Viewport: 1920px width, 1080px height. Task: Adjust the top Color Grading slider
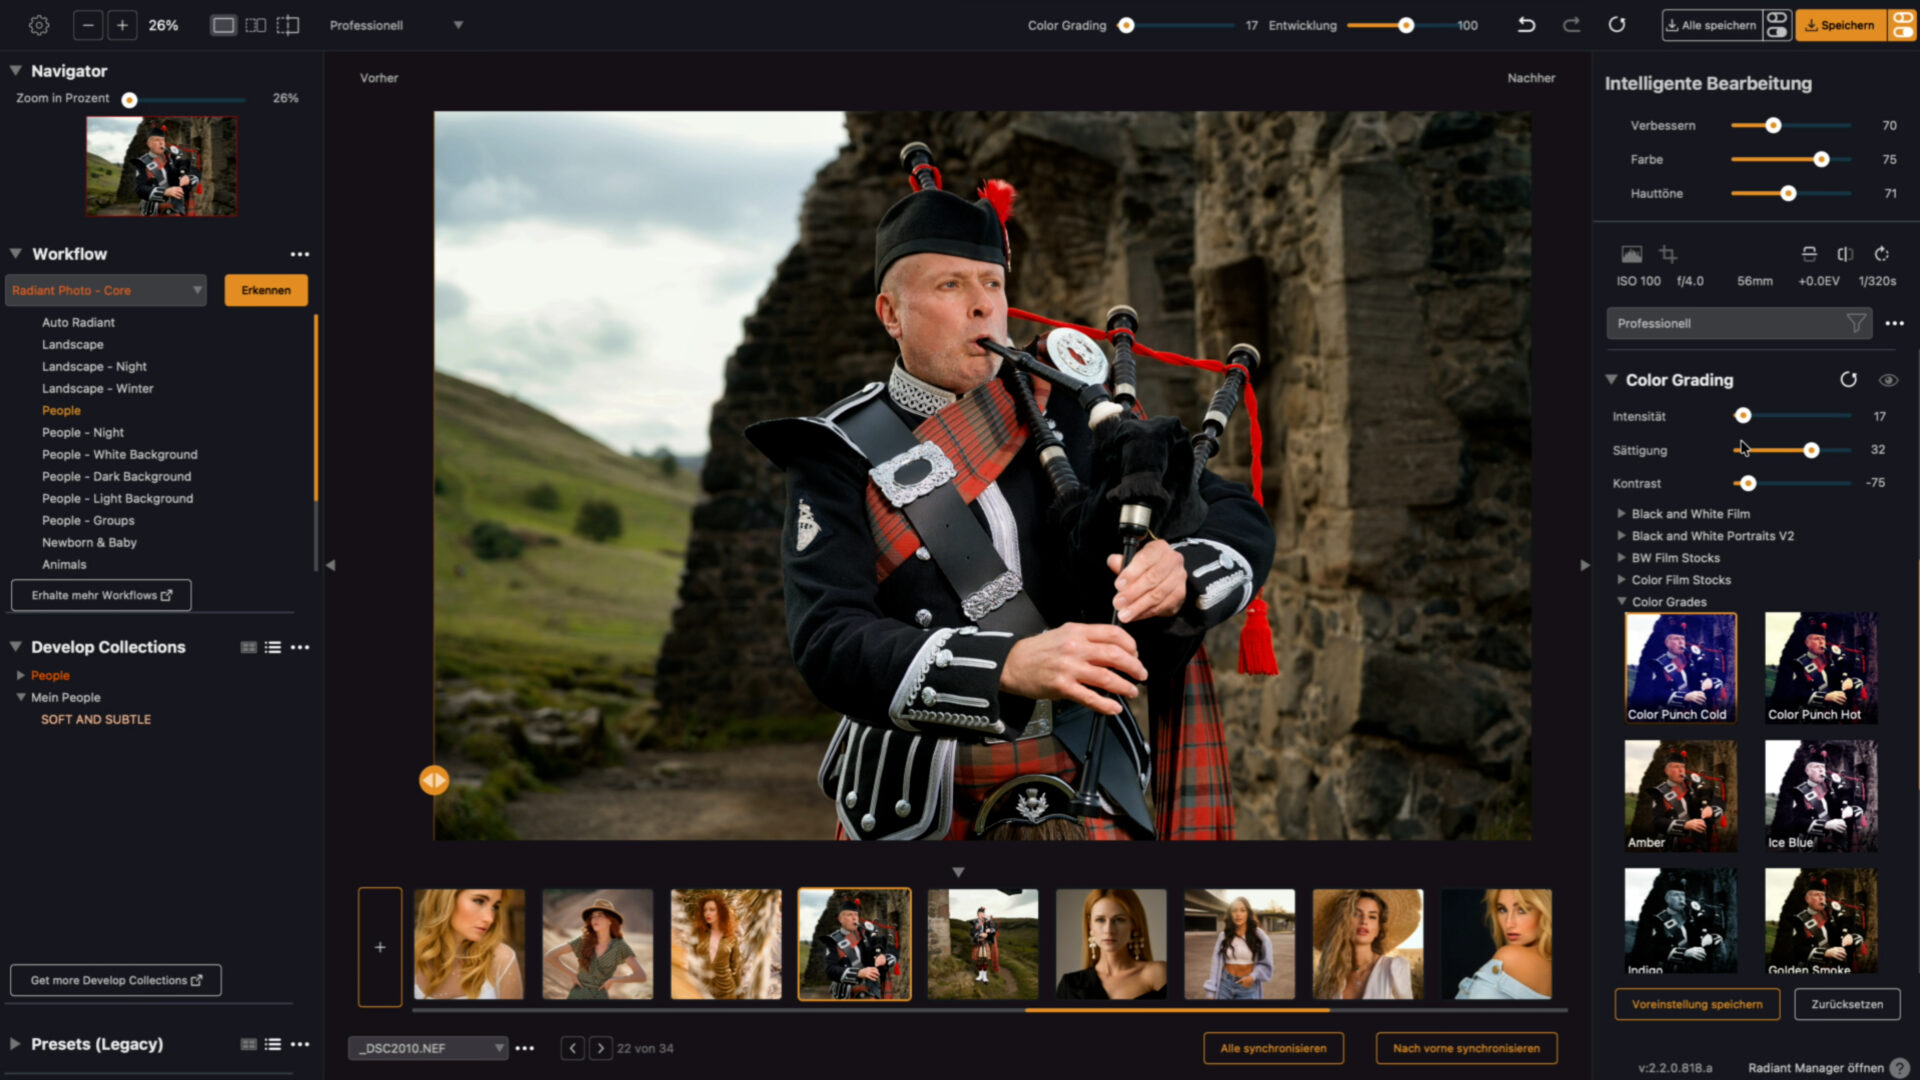point(1126,25)
